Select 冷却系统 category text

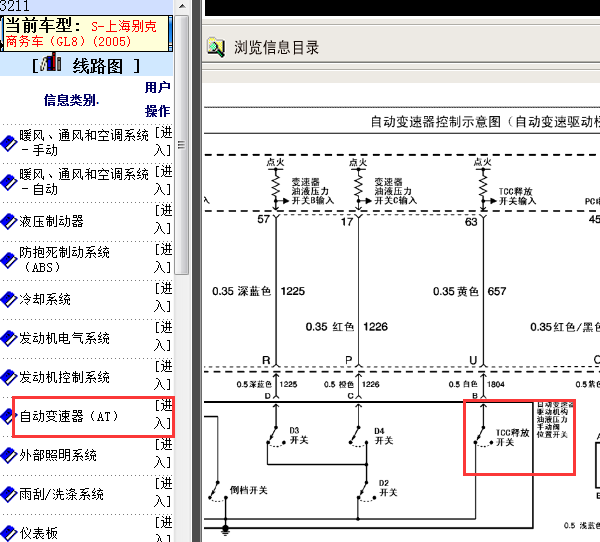point(45,299)
